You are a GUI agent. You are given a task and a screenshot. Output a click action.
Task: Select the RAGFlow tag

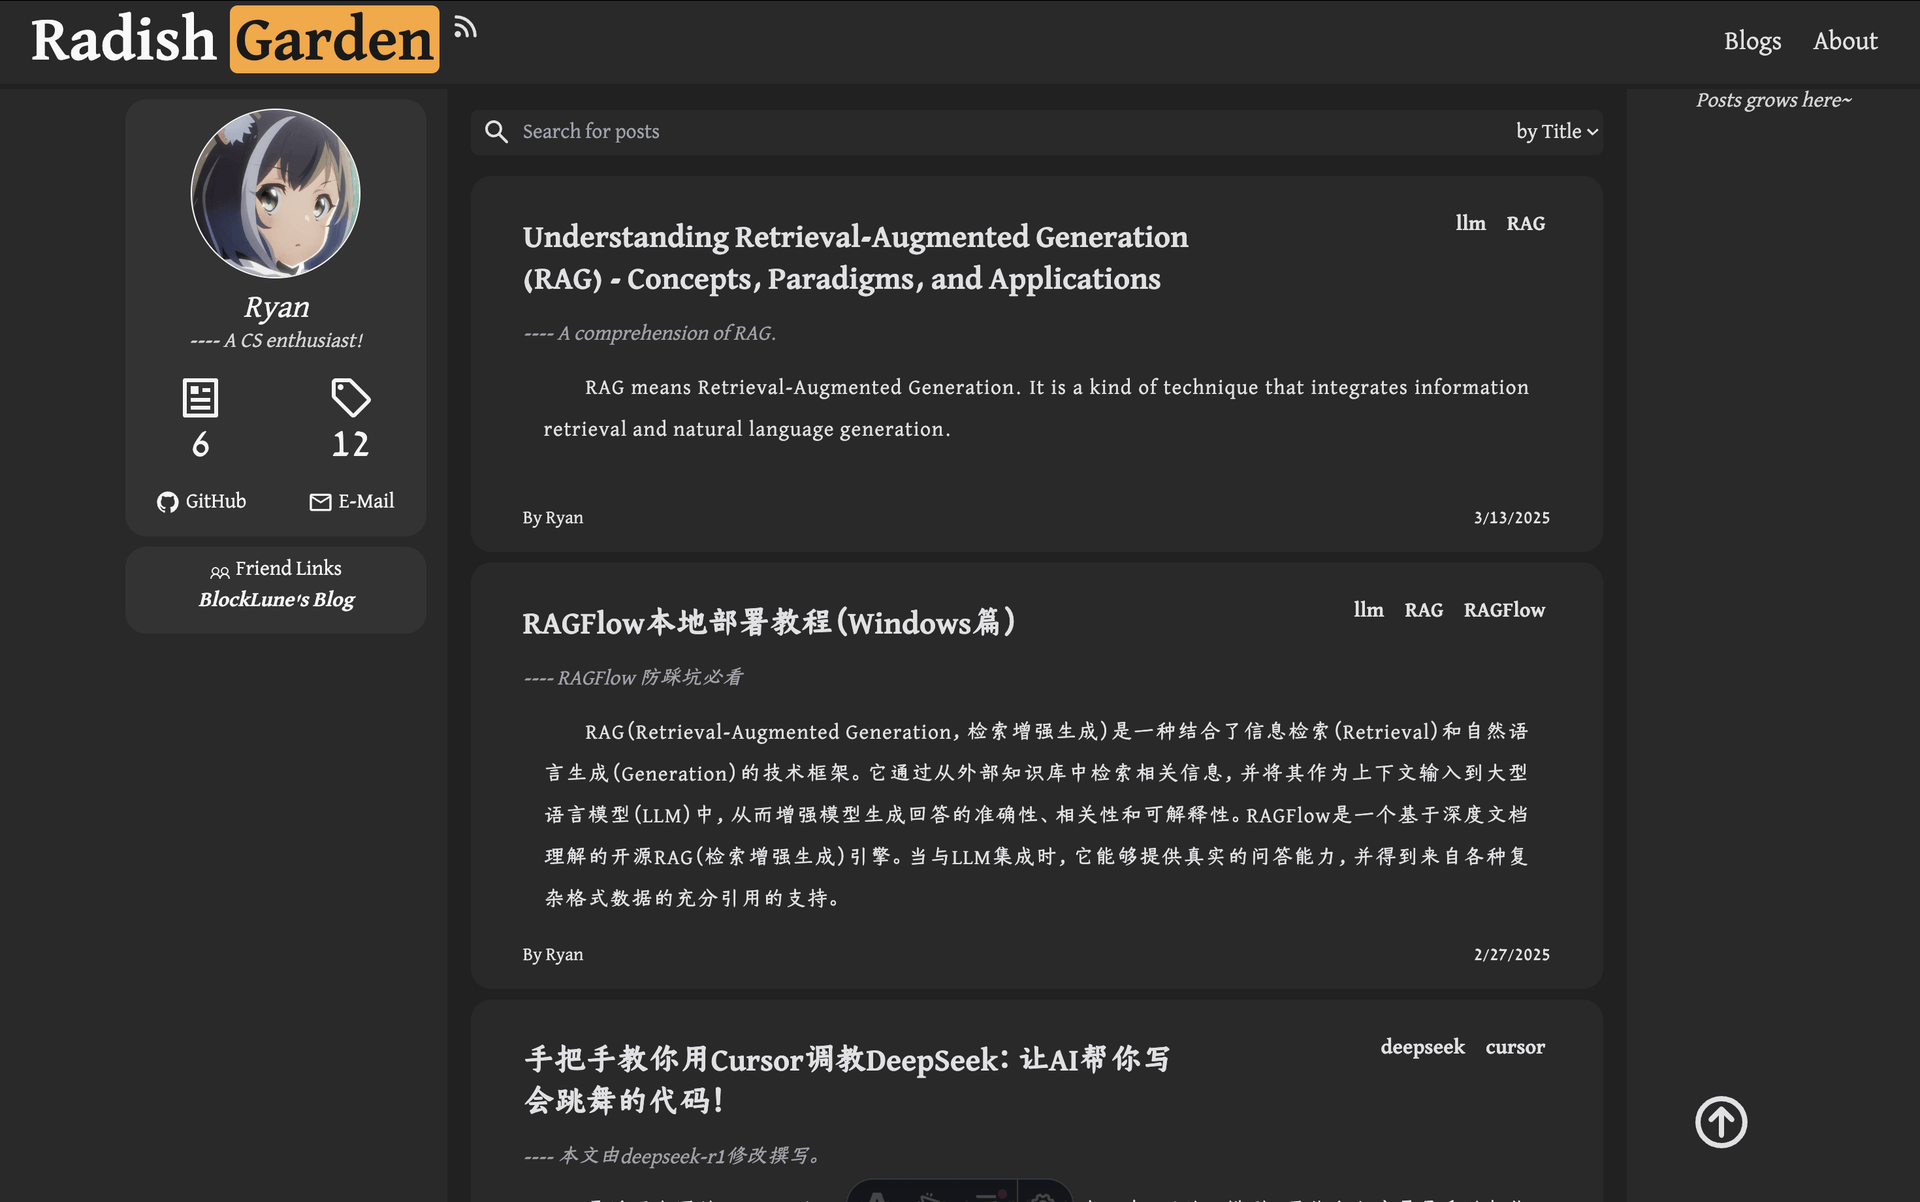tap(1504, 610)
